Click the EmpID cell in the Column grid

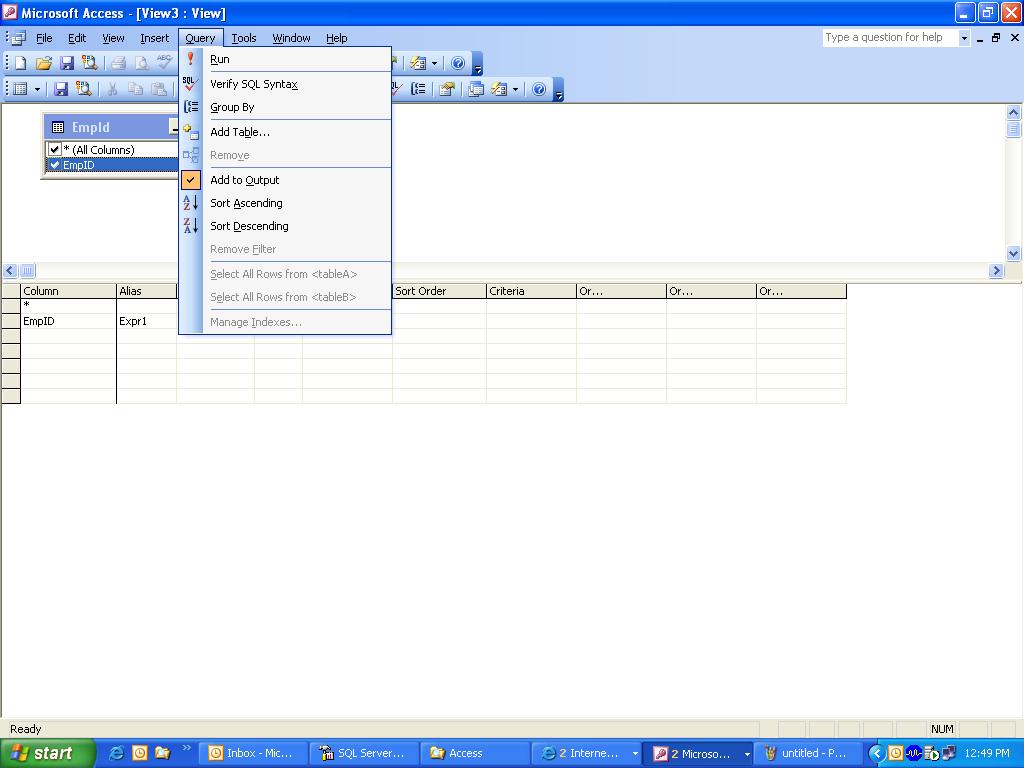pos(69,321)
